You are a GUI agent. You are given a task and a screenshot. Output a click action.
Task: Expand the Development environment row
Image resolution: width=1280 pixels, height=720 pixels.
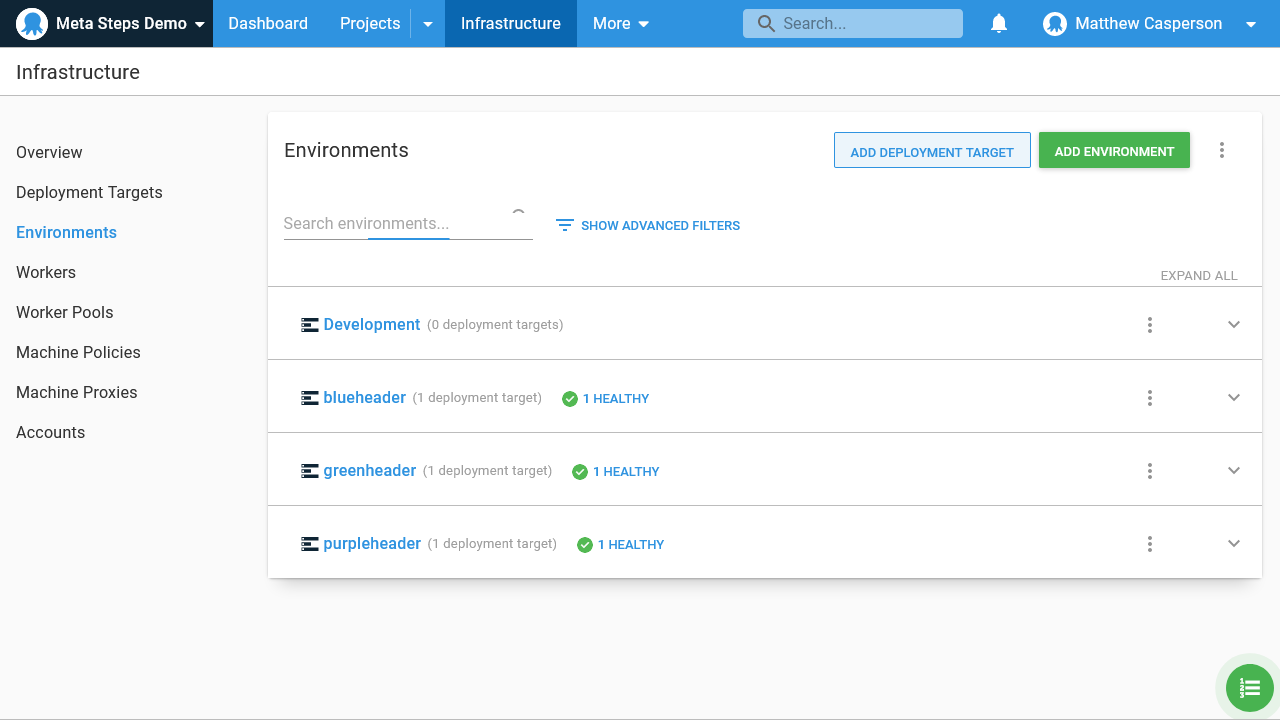pyautogui.click(x=1233, y=325)
